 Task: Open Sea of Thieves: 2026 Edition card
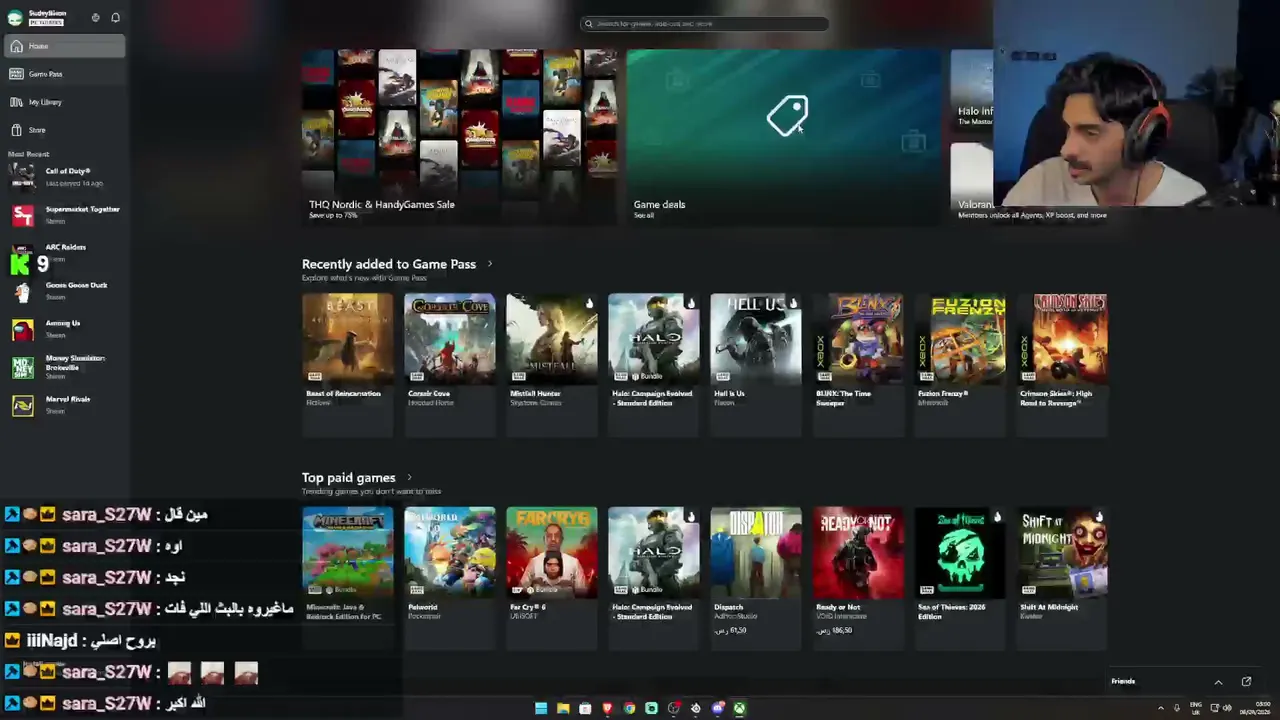click(960, 579)
